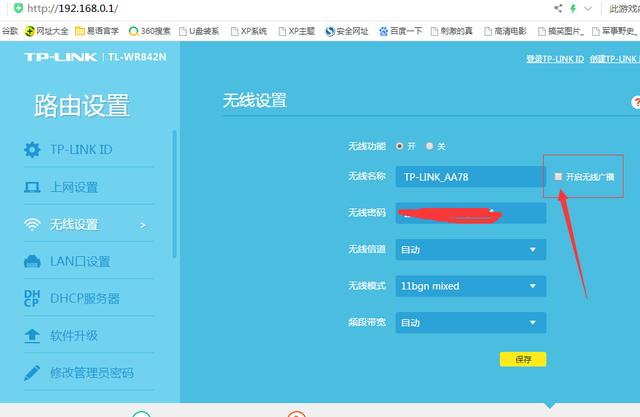Click the Wi-Fi icon for 无线设置

(x=32, y=224)
